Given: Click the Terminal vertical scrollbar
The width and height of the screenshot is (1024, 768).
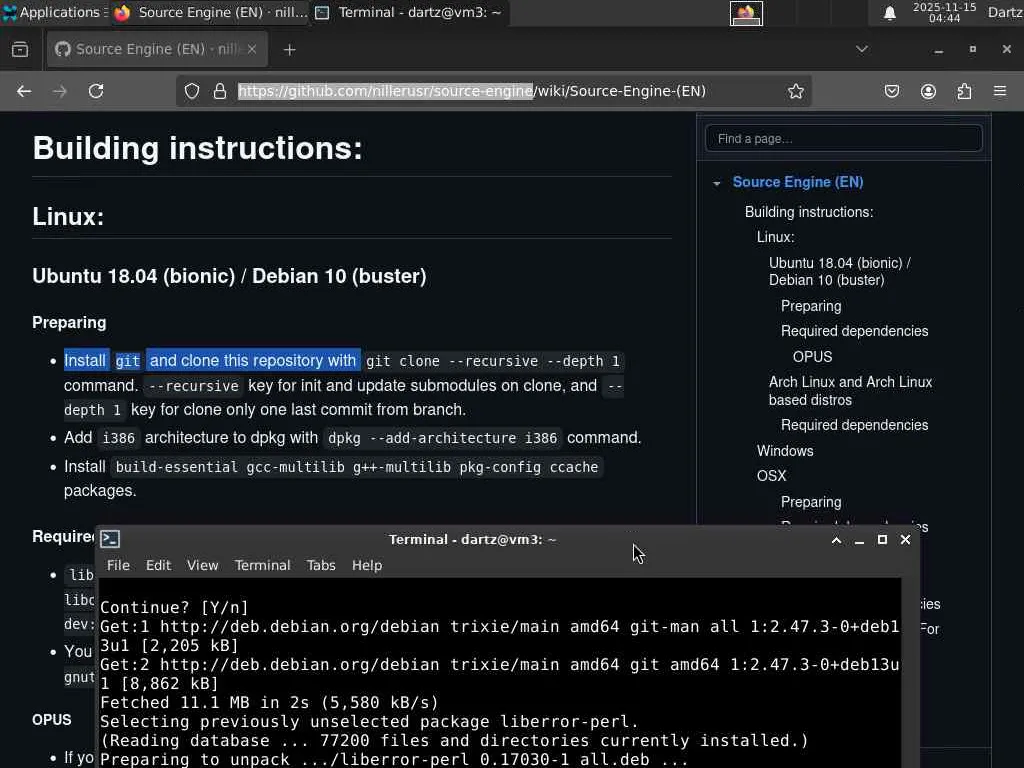Looking at the screenshot, I should pos(910,673).
